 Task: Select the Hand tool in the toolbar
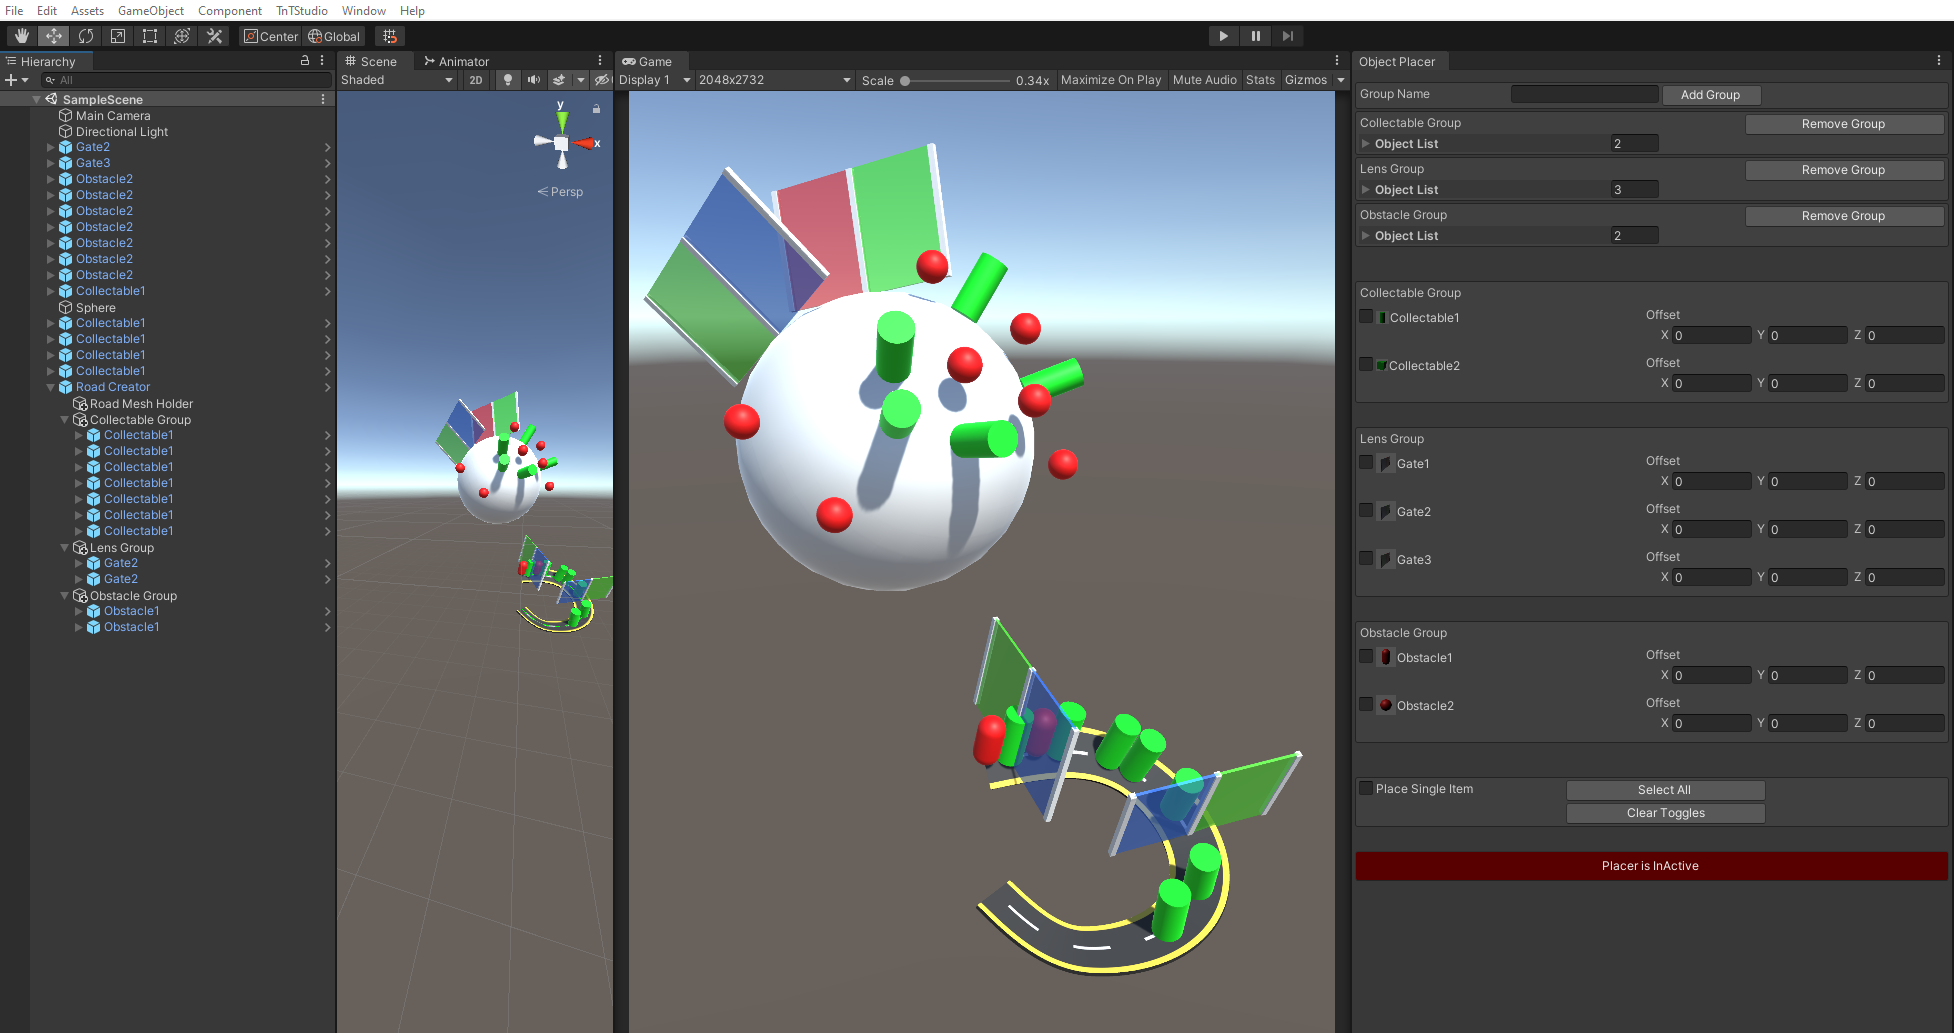click(21, 36)
